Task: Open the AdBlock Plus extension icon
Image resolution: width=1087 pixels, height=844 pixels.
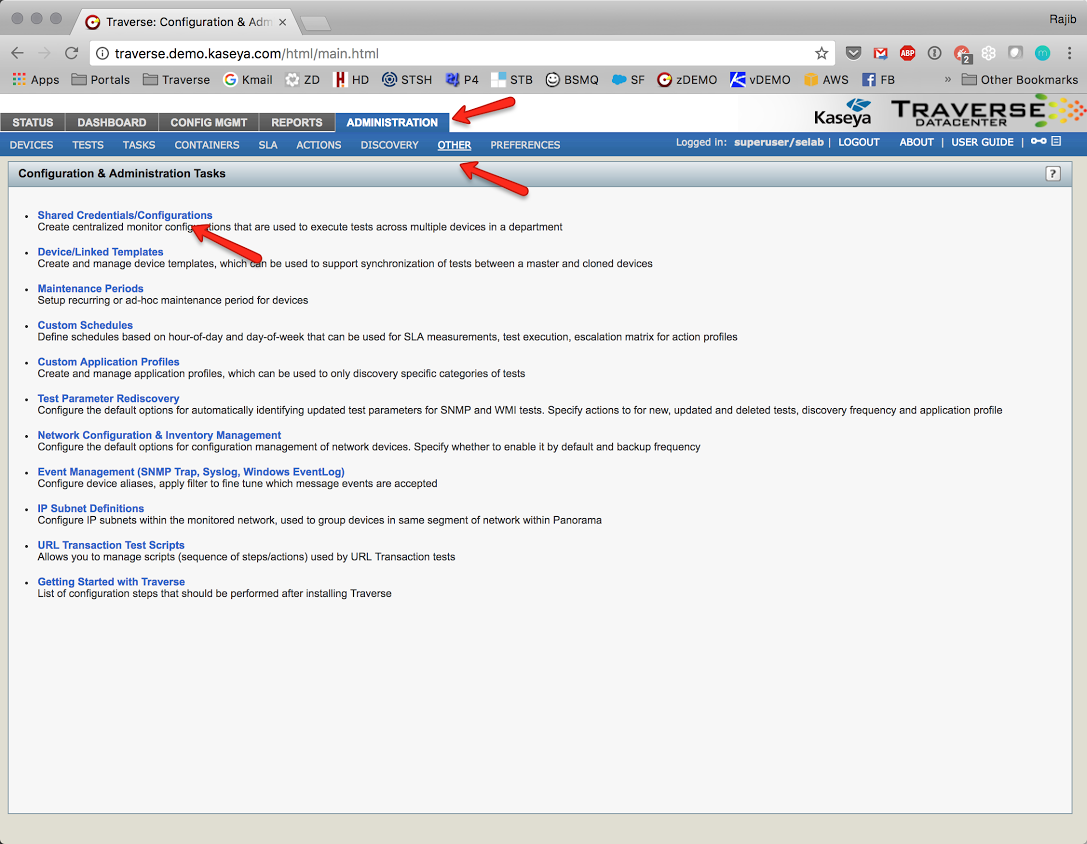Action: (907, 53)
